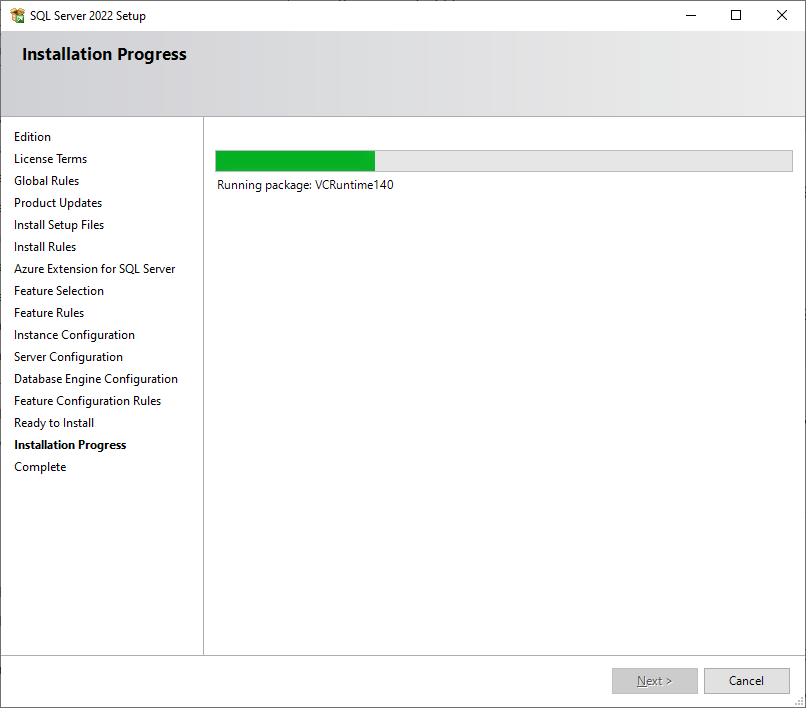Go to Product Updates step
Viewport: 806px width, 708px height.
(x=57, y=202)
